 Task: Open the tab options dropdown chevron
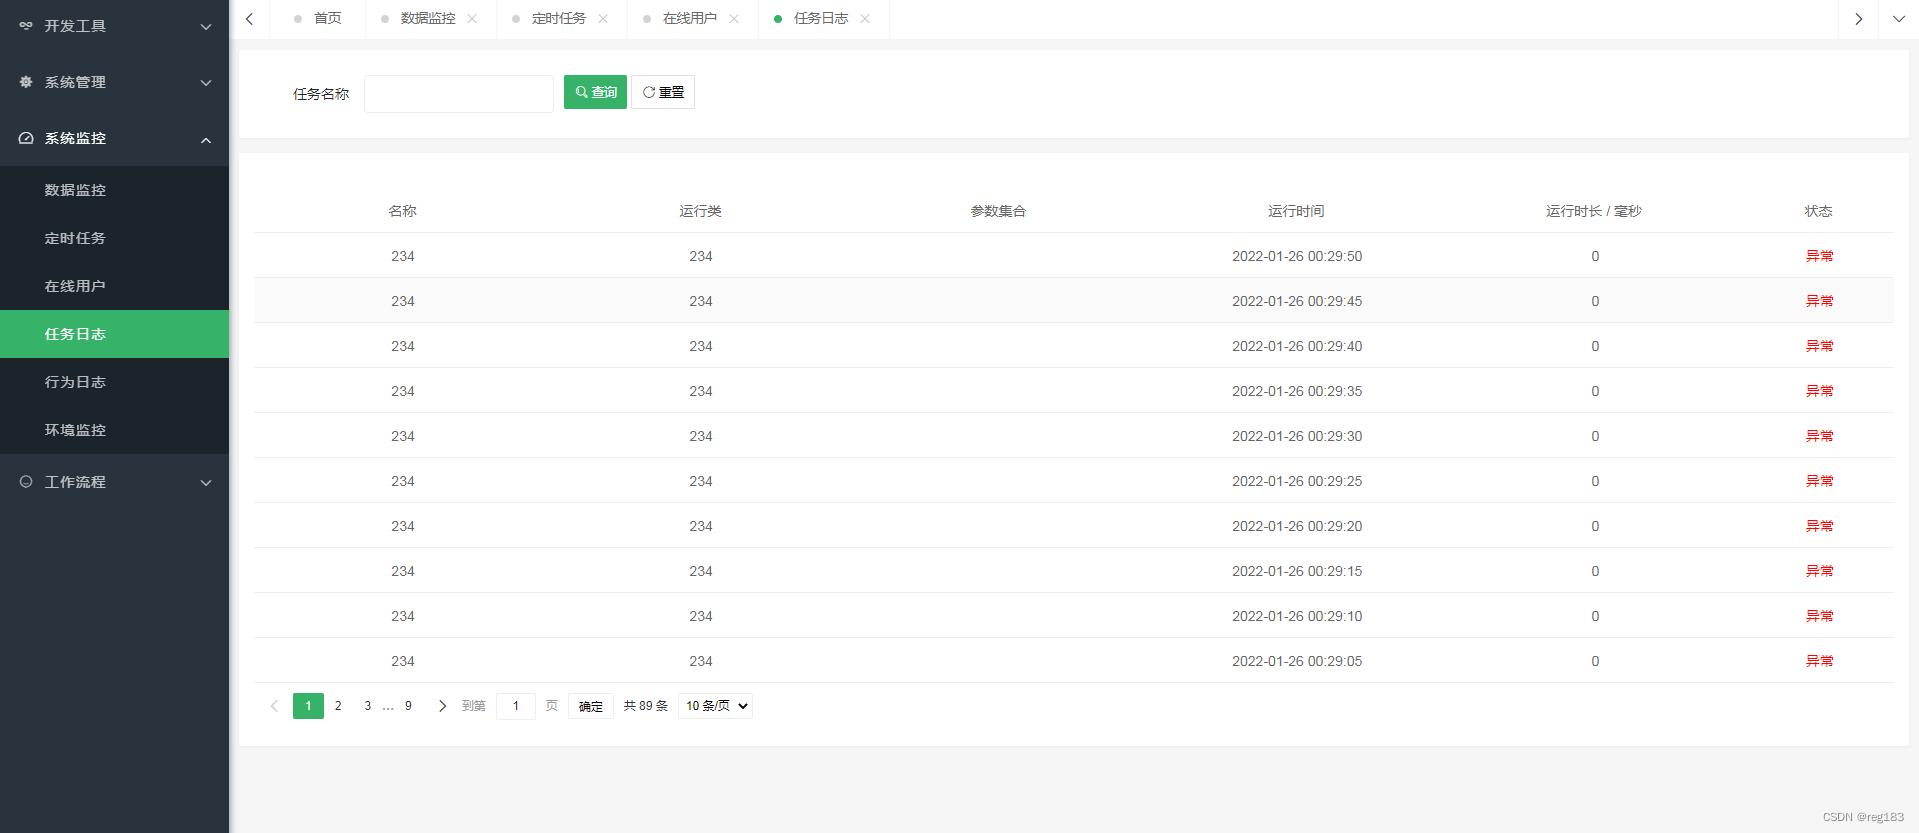click(1898, 19)
